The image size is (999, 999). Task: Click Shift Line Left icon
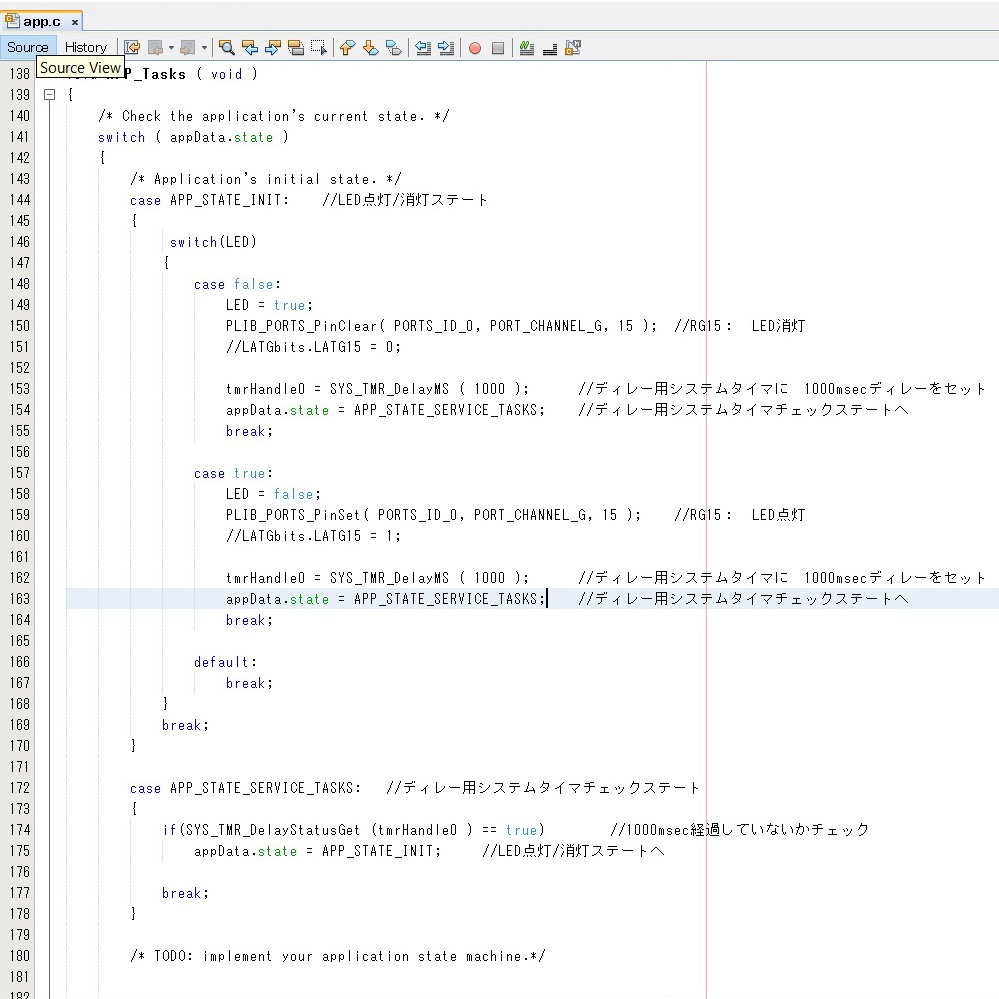click(422, 48)
